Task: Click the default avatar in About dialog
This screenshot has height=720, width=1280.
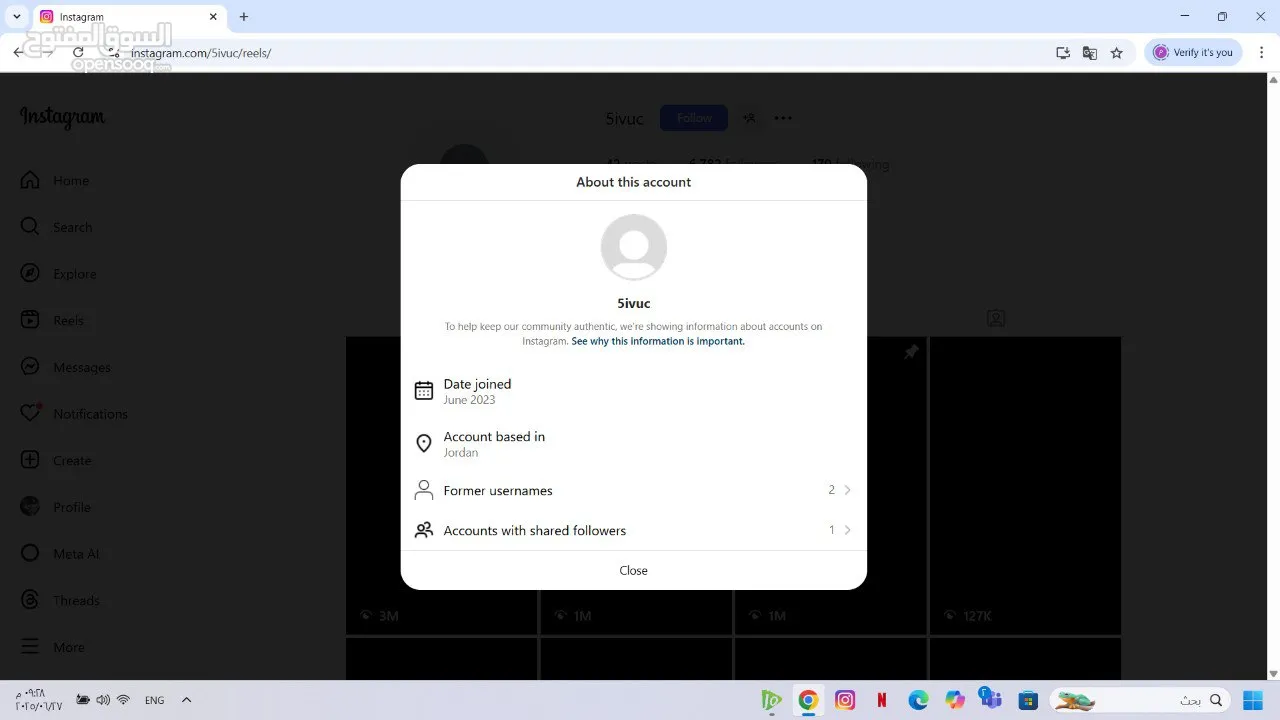Action: coord(634,247)
